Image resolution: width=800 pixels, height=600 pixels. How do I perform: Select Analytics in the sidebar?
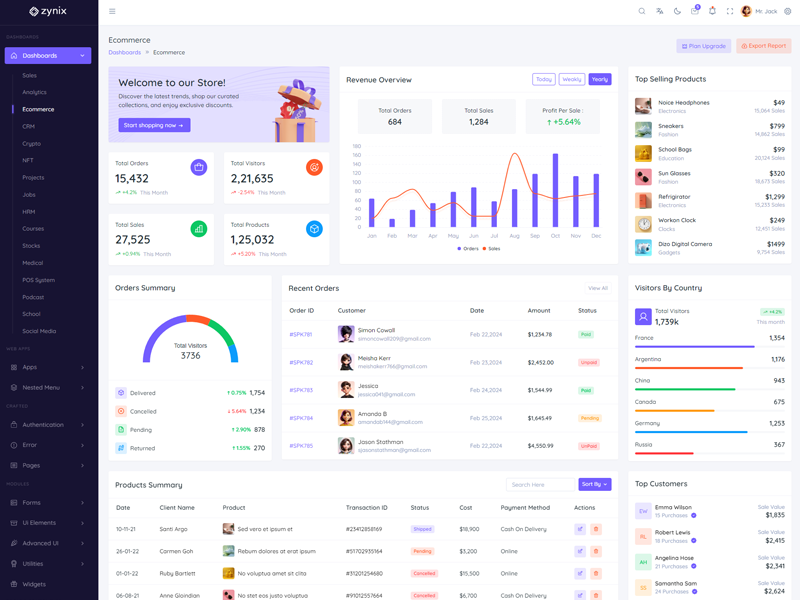[x=35, y=92]
